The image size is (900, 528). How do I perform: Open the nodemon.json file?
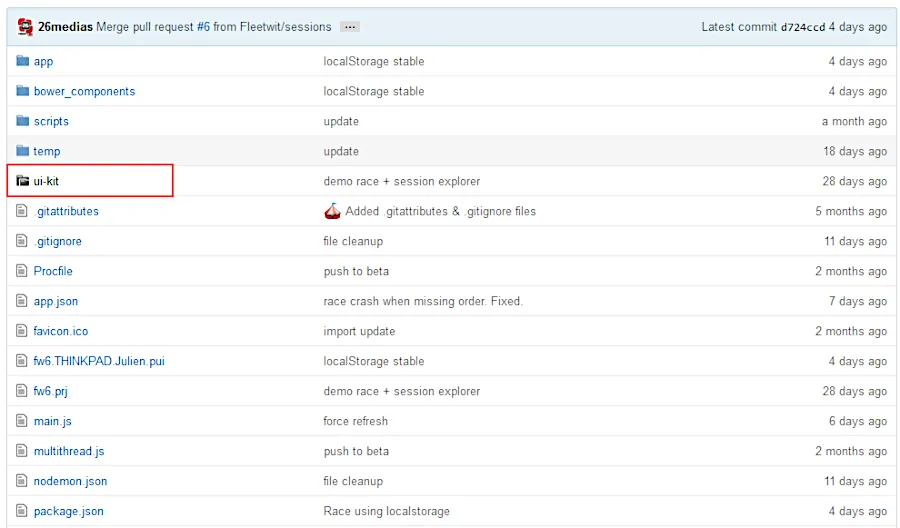tap(70, 481)
